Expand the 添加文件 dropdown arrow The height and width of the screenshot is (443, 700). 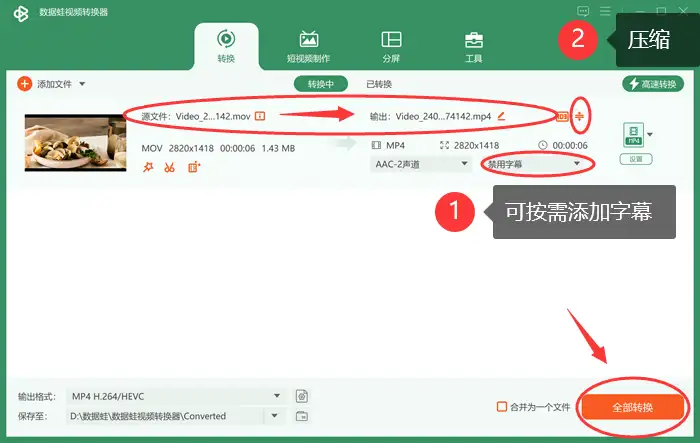pyautogui.click(x=82, y=84)
